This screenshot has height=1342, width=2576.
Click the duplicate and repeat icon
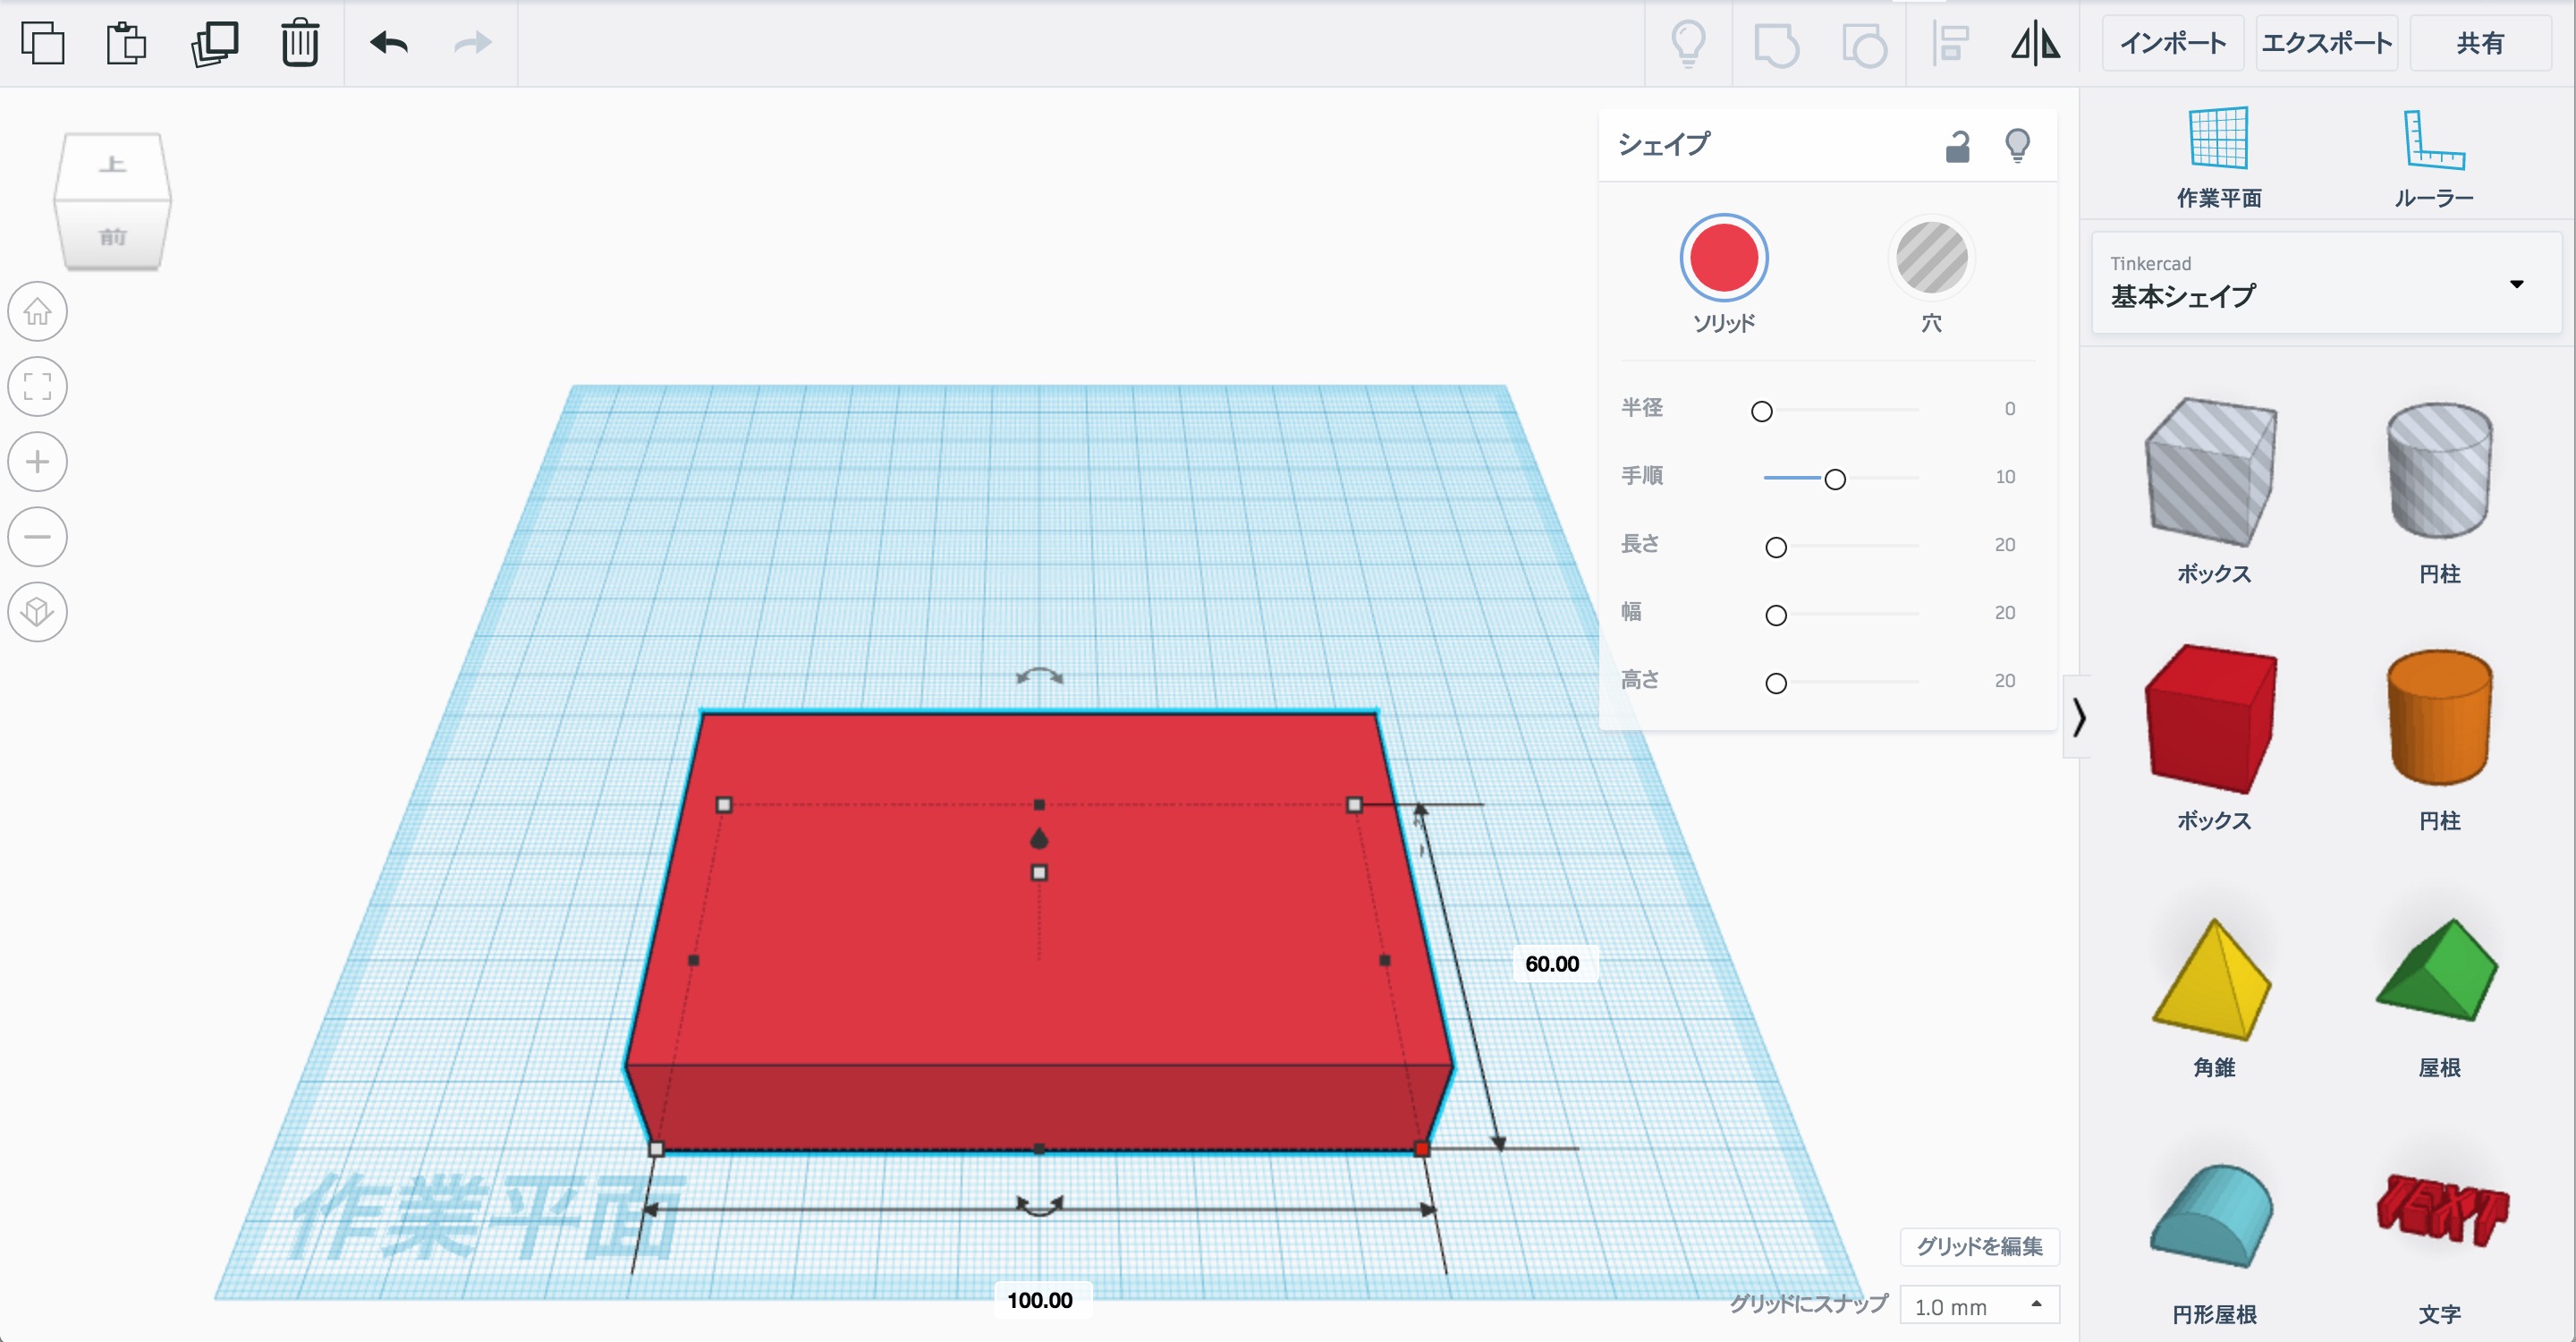(214, 43)
